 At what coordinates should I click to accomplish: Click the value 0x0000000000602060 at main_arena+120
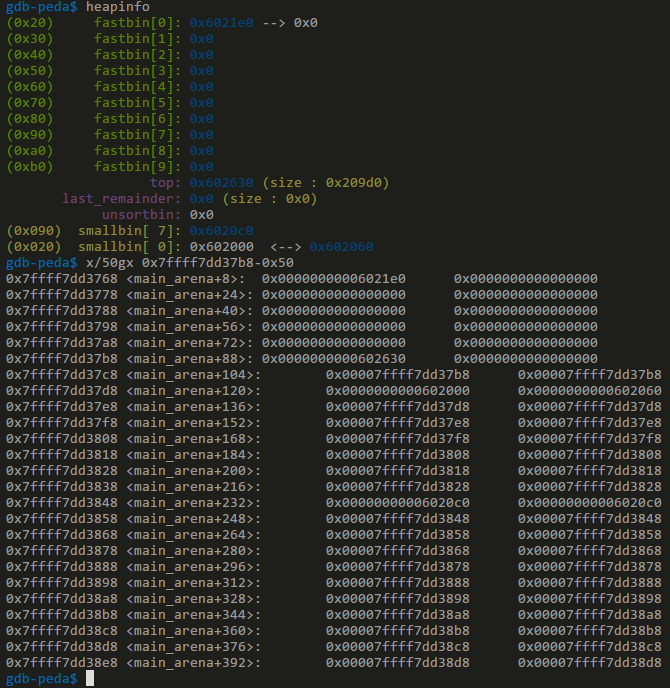(x=589, y=391)
